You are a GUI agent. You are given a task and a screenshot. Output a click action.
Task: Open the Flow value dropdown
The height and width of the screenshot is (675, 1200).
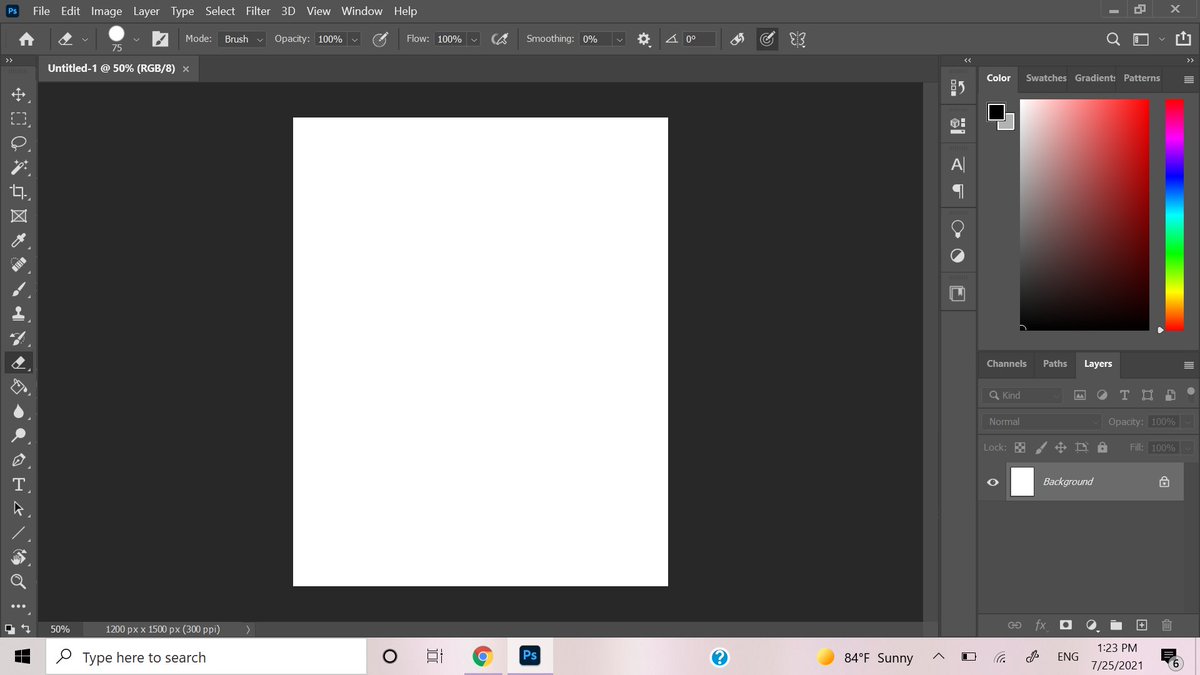coord(473,39)
